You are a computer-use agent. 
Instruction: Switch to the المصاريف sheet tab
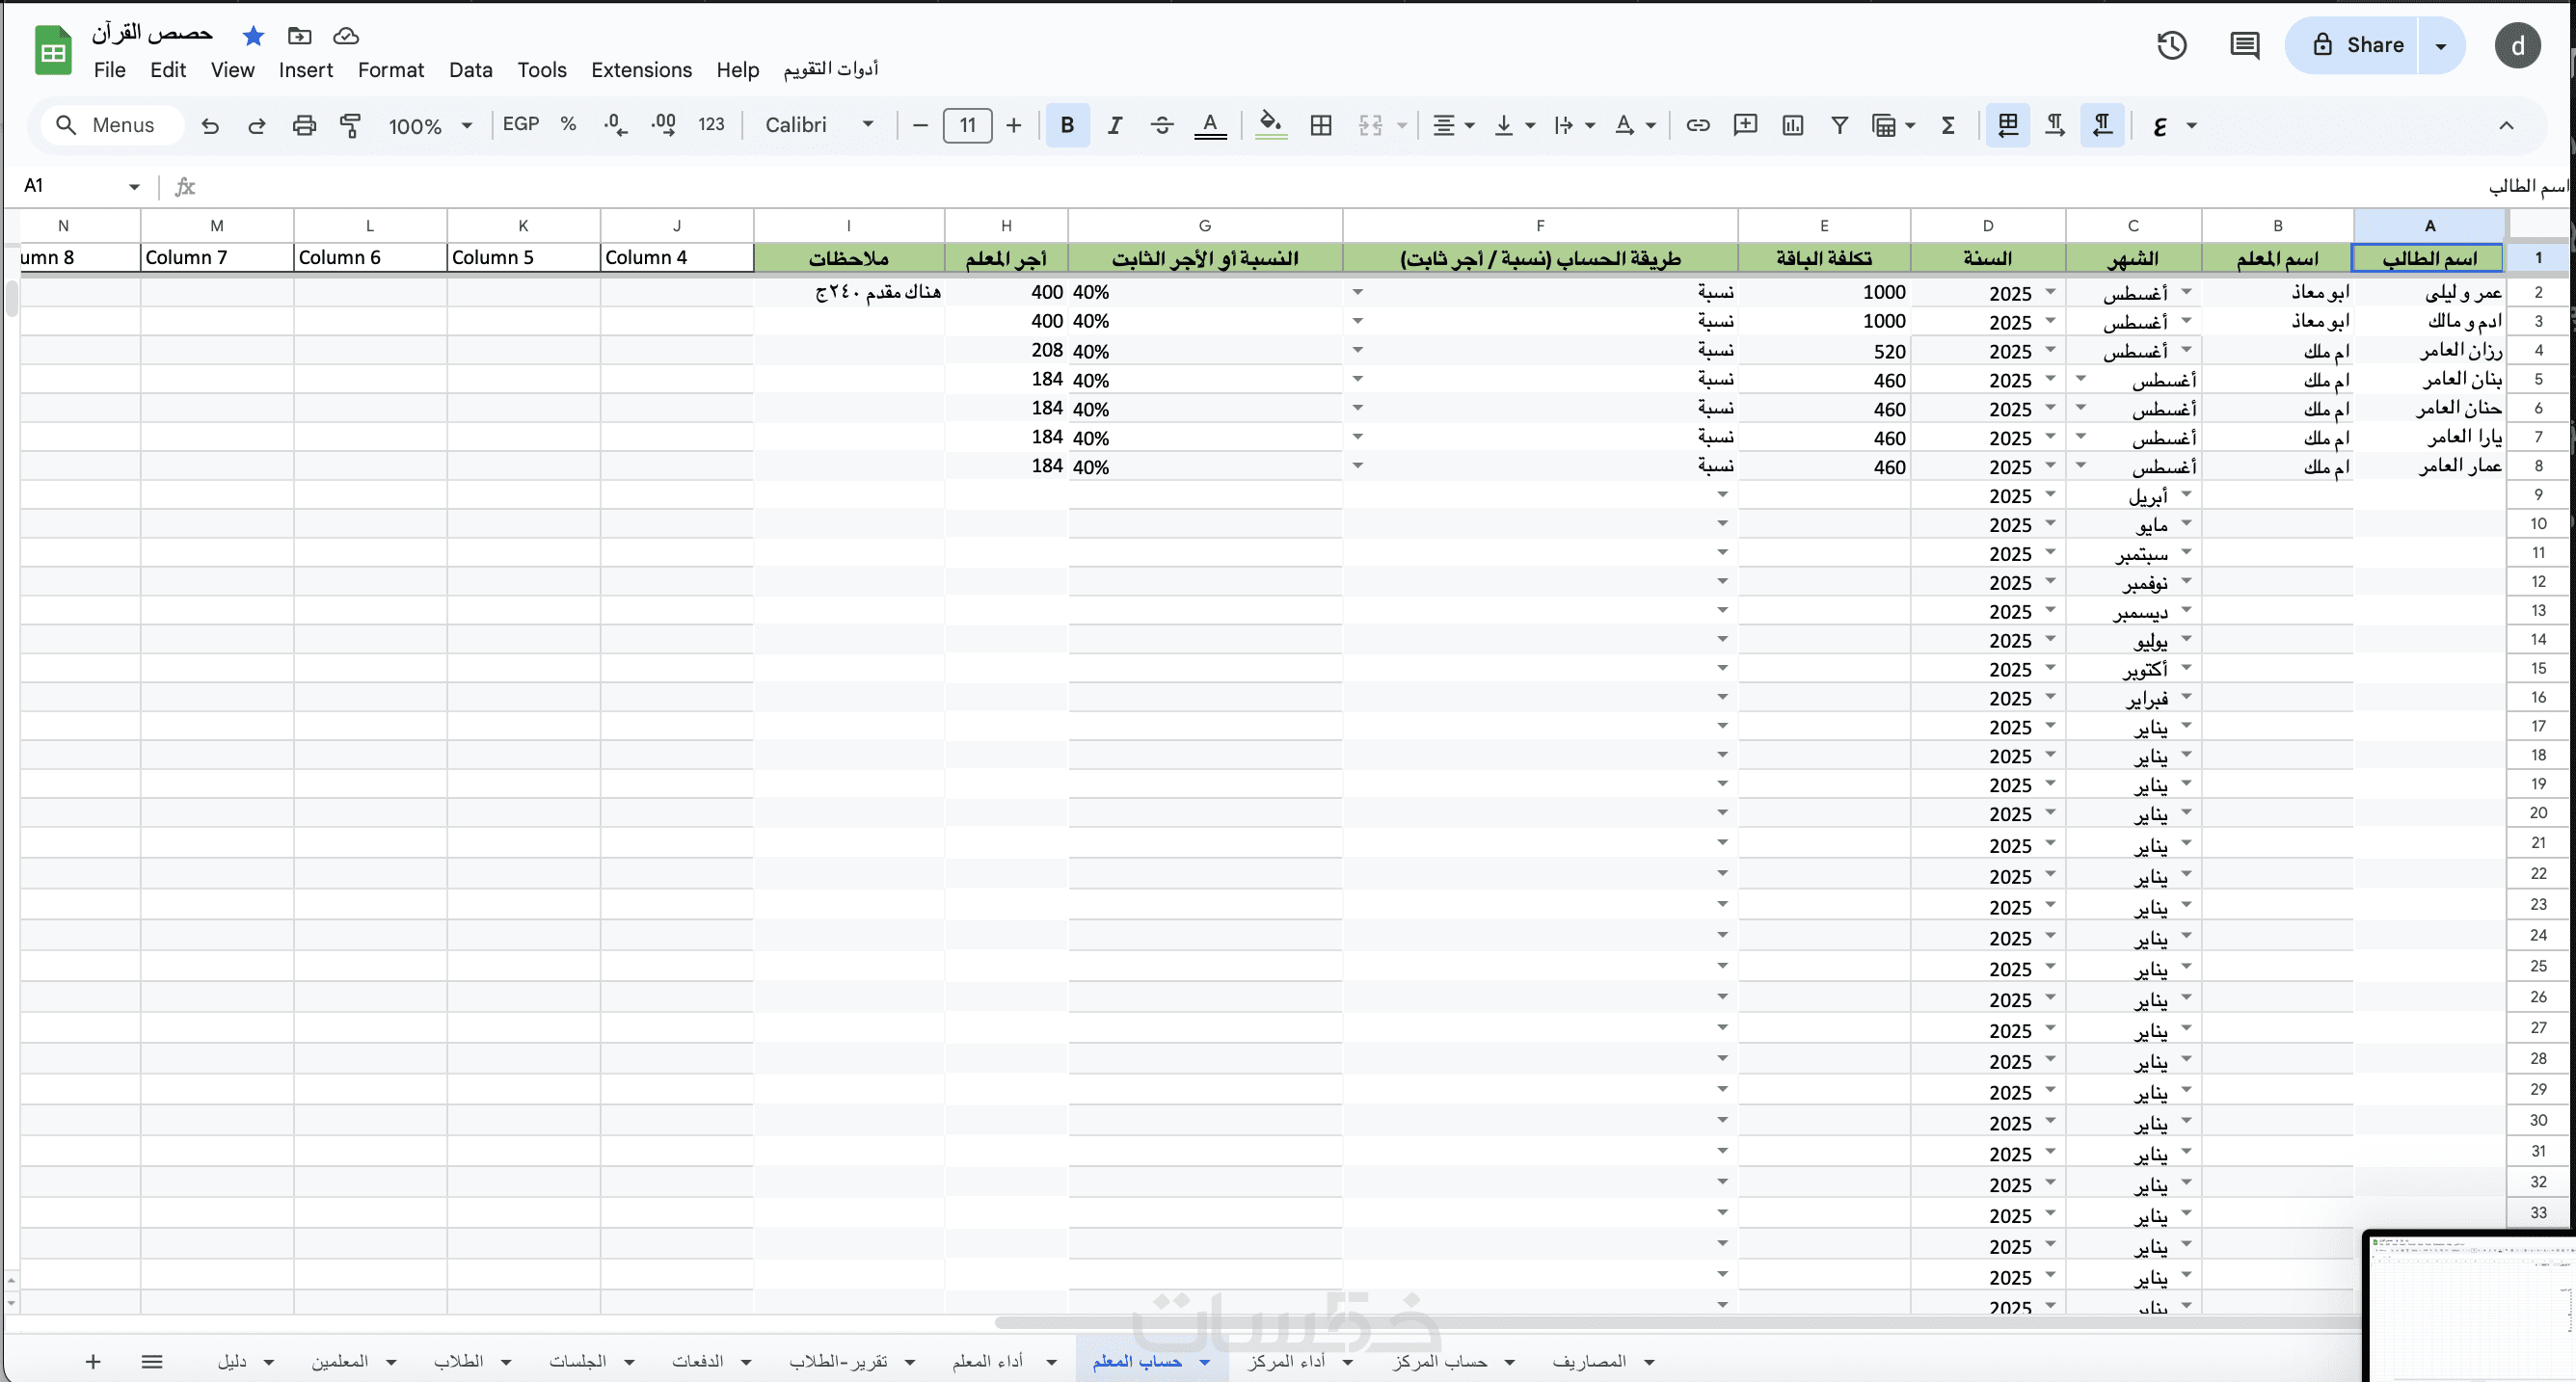point(1589,1361)
